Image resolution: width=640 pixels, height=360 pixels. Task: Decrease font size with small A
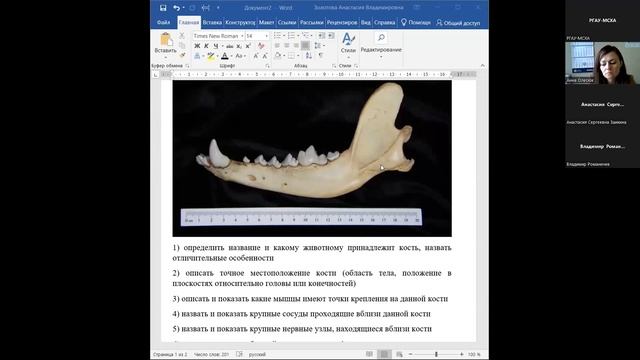pyautogui.click(x=265, y=56)
